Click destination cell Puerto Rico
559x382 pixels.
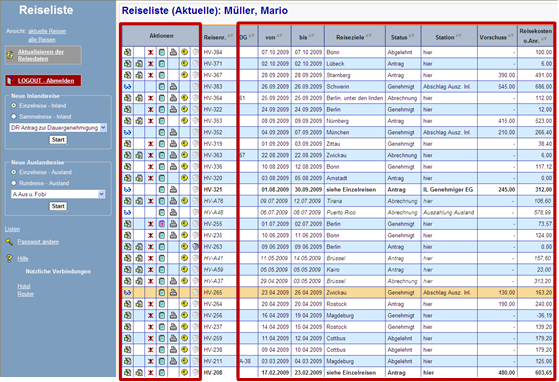click(354, 212)
